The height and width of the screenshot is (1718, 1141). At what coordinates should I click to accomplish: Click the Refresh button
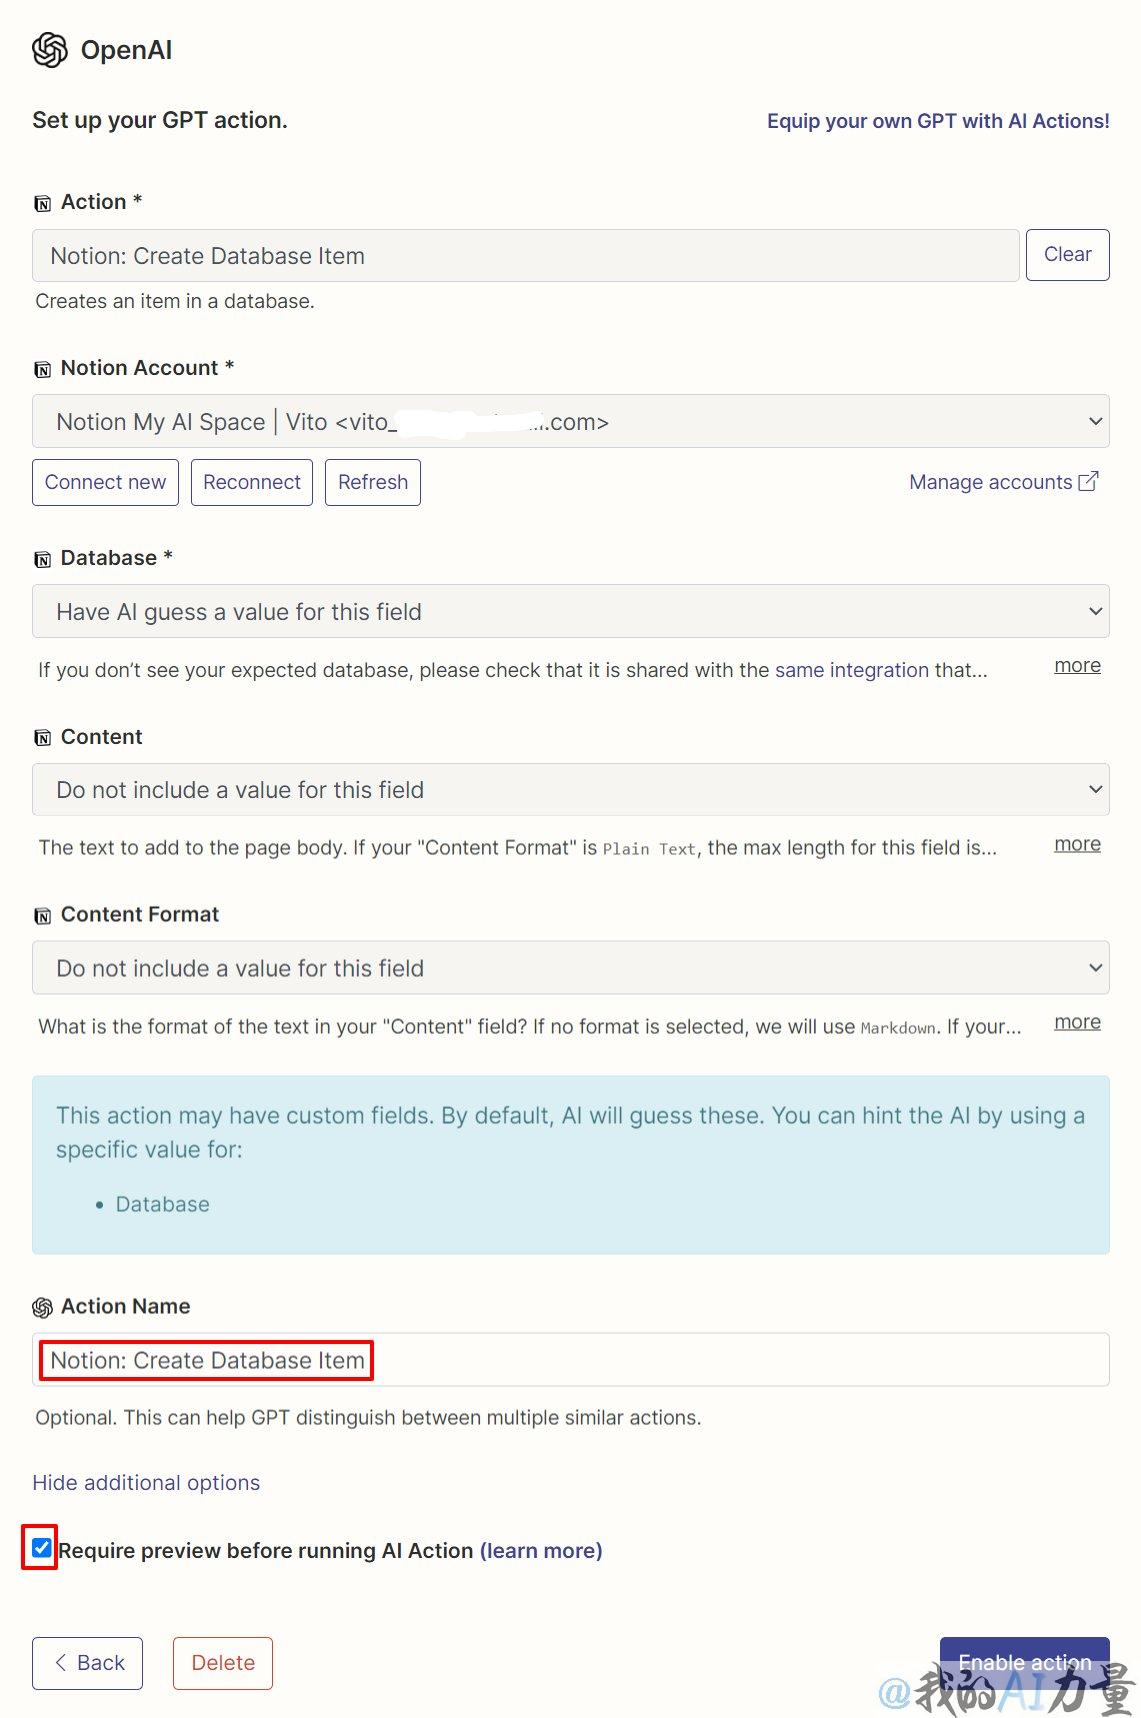point(373,482)
